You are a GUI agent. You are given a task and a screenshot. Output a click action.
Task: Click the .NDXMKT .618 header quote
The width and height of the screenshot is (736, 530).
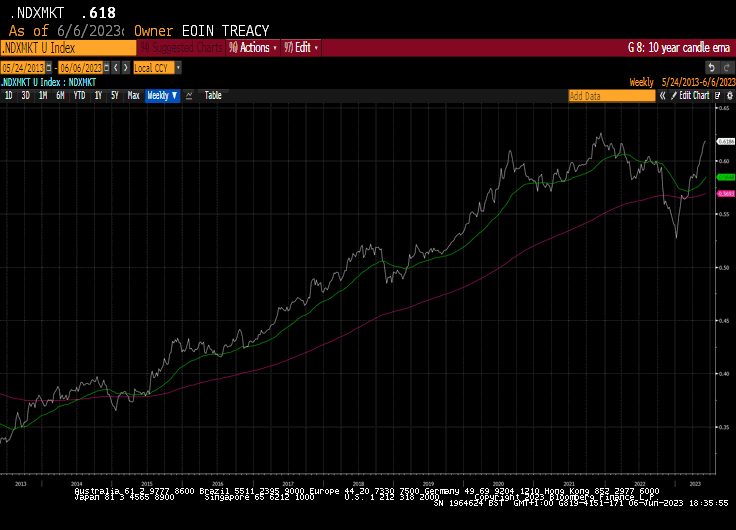point(63,13)
